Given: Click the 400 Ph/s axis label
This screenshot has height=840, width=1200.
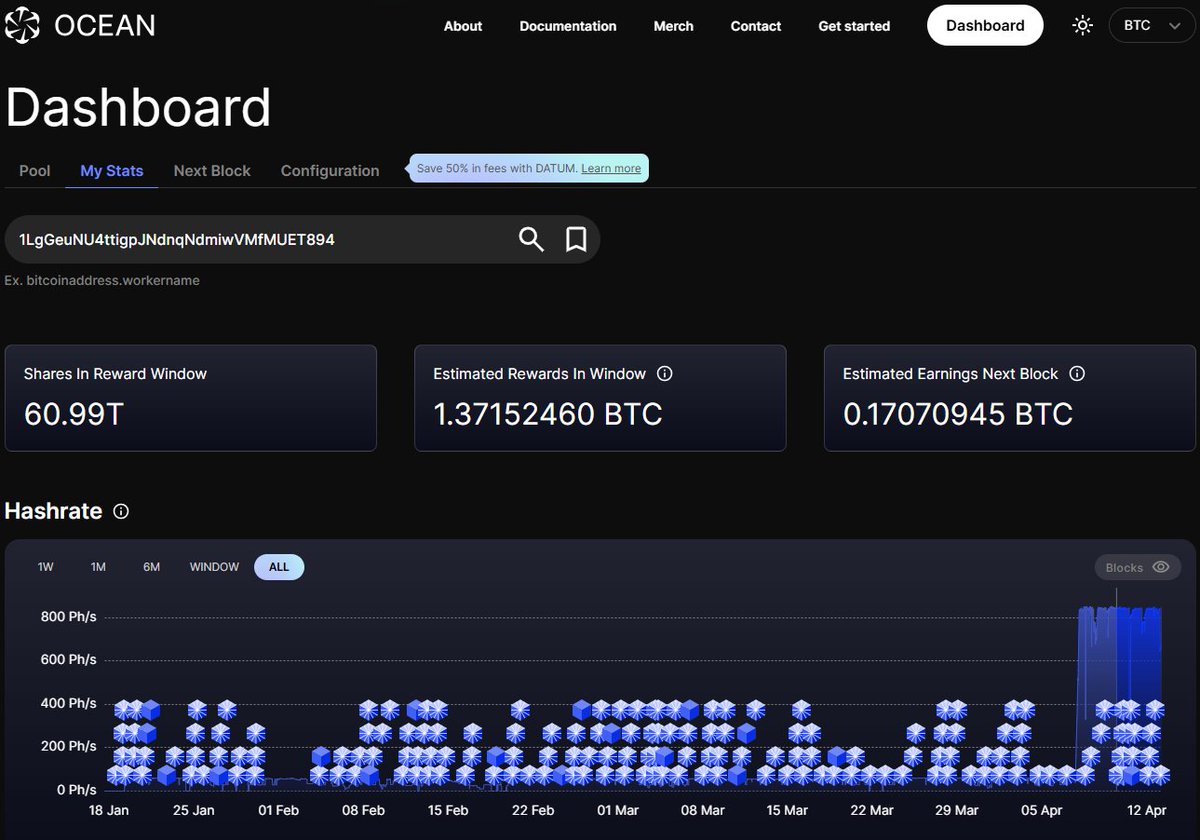Looking at the screenshot, I should (x=69, y=703).
